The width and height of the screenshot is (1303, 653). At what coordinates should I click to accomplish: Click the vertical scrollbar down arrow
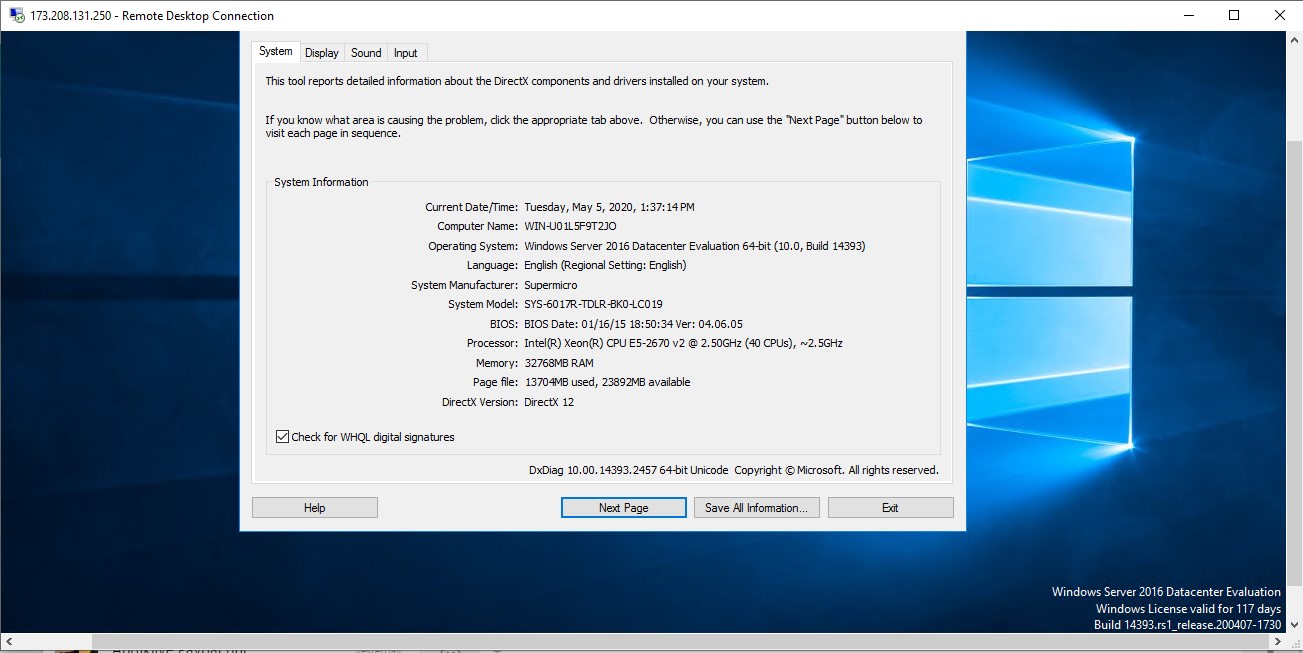click(x=1294, y=625)
